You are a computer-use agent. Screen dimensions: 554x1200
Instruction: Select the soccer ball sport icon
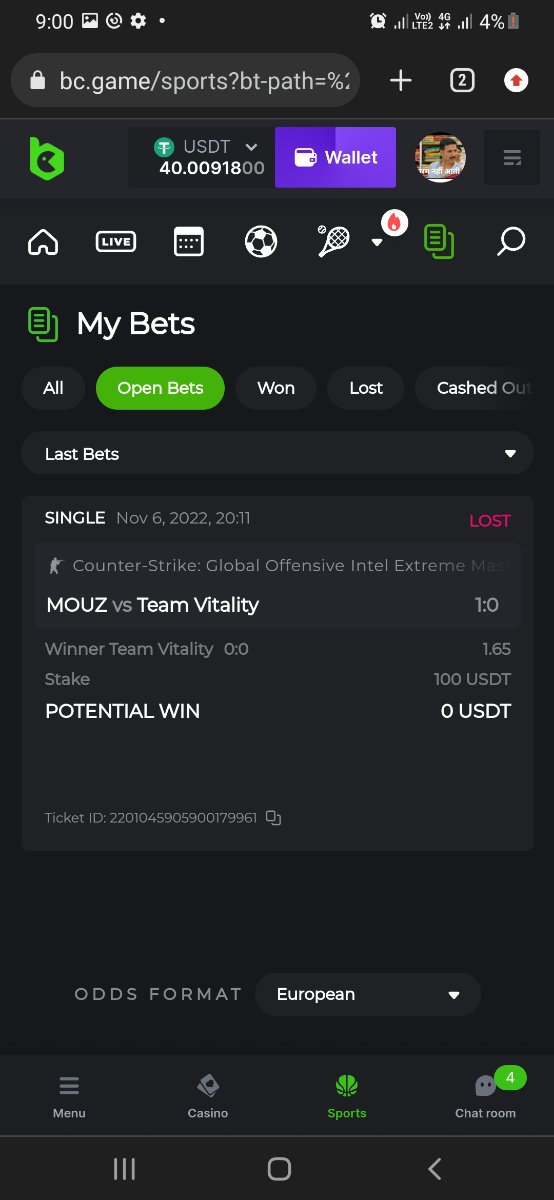coord(261,241)
